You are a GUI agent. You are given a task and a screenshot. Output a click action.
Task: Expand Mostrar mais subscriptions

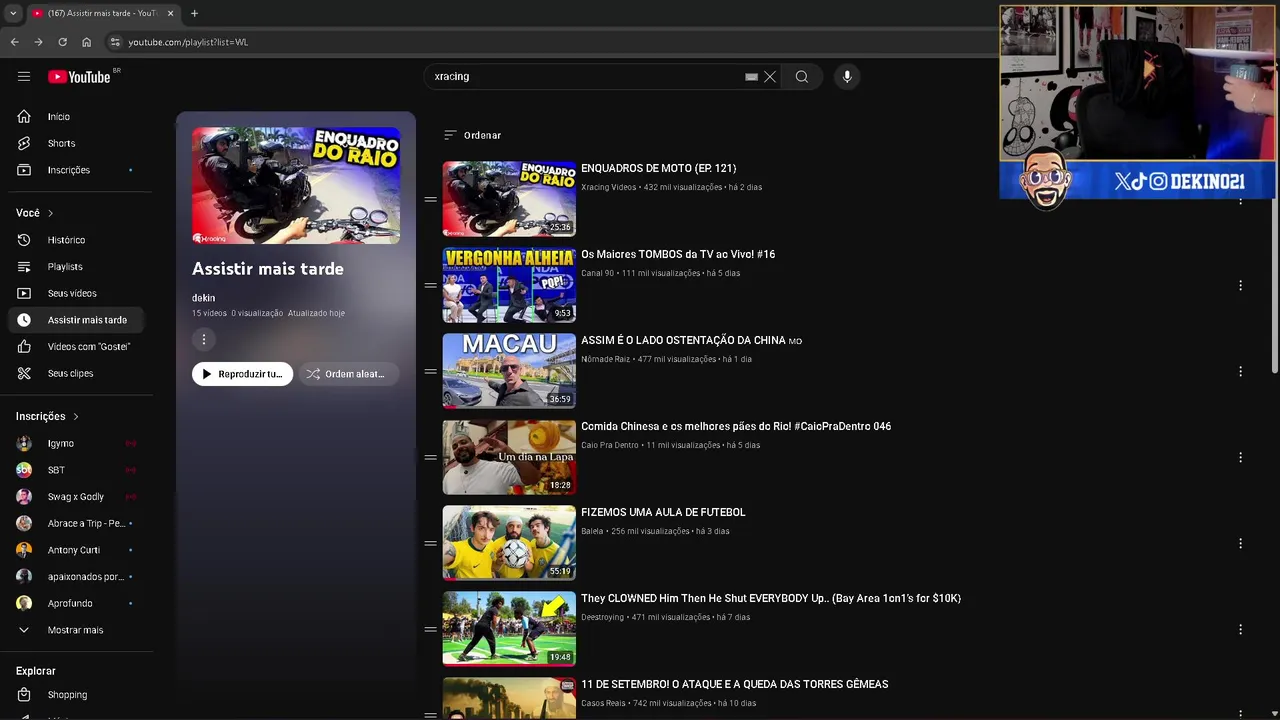tap(78, 630)
